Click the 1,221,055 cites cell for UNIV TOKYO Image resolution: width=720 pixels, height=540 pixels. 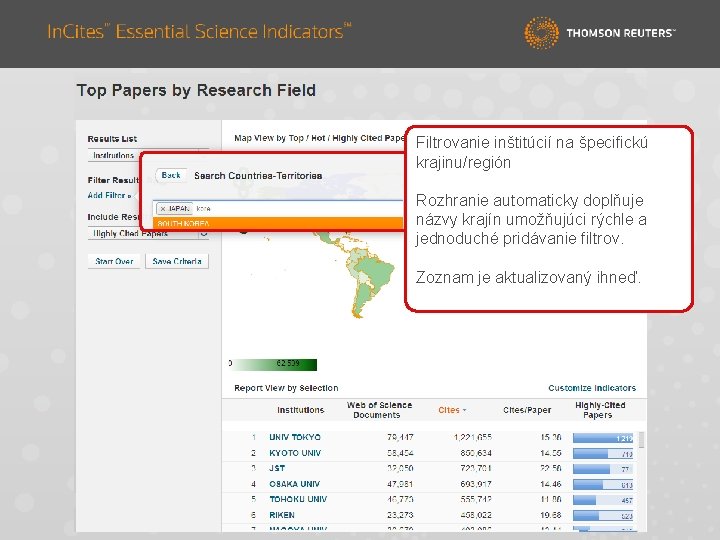472,437
